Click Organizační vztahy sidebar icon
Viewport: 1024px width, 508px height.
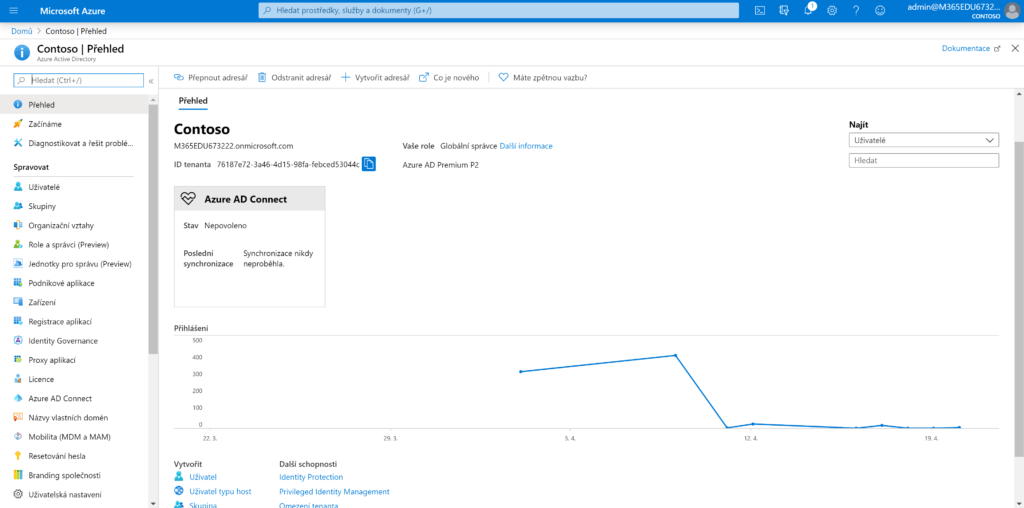pos(18,225)
